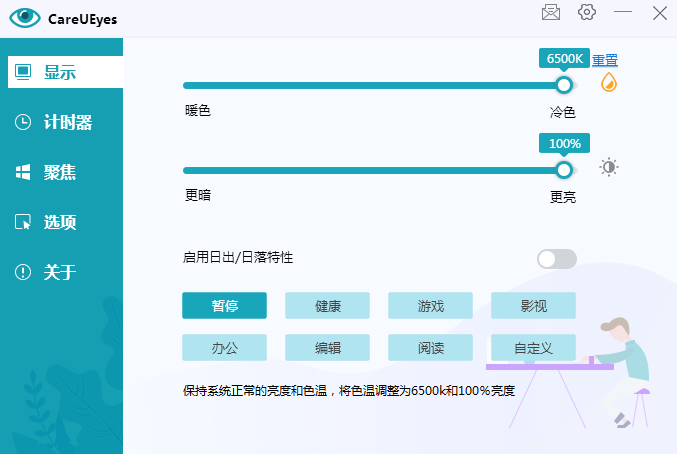Click the 6500K temperature value bubble
The height and width of the screenshot is (454, 677).
click(564, 58)
